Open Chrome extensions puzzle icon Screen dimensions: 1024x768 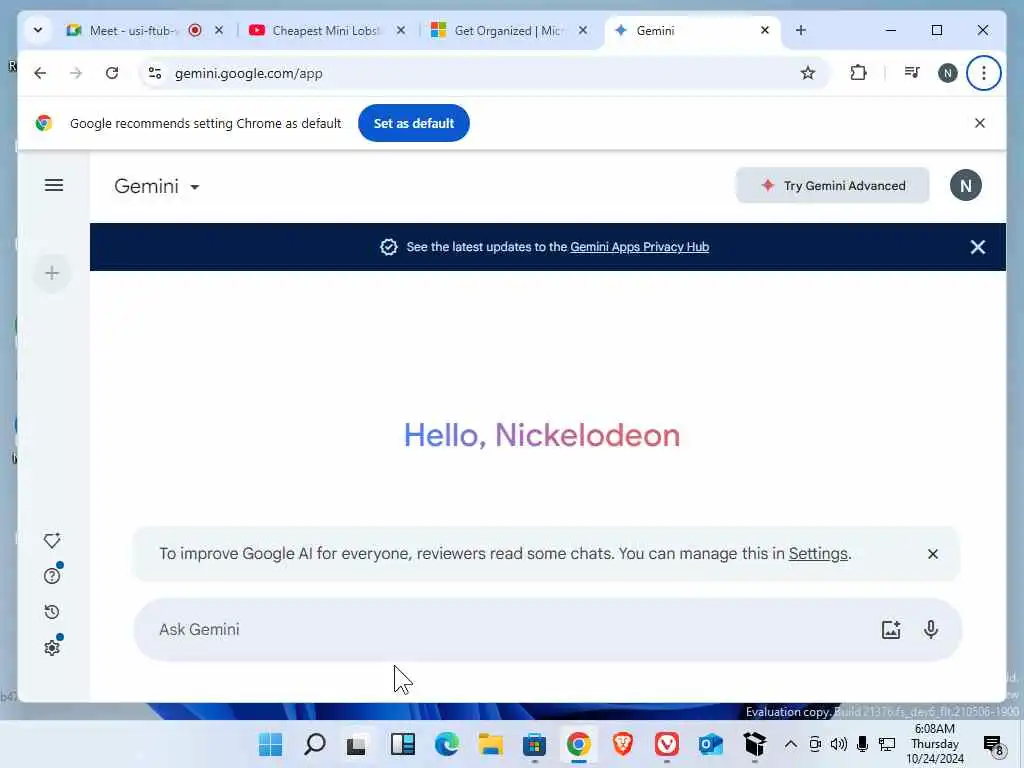click(859, 73)
